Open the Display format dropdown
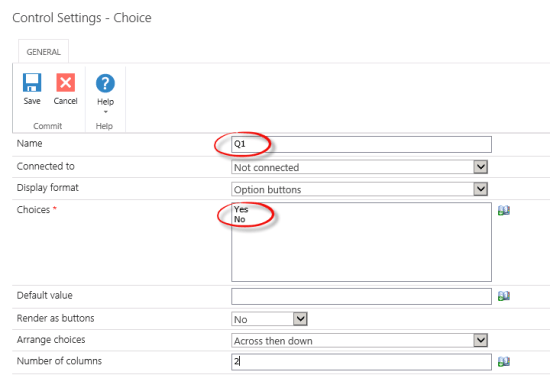This screenshot has width=550, height=375. click(x=360, y=189)
